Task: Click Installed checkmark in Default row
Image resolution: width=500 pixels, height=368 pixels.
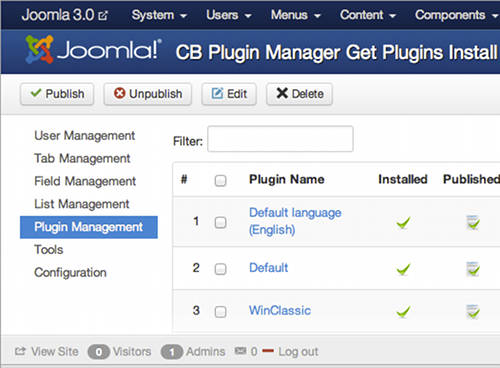Action: [403, 269]
